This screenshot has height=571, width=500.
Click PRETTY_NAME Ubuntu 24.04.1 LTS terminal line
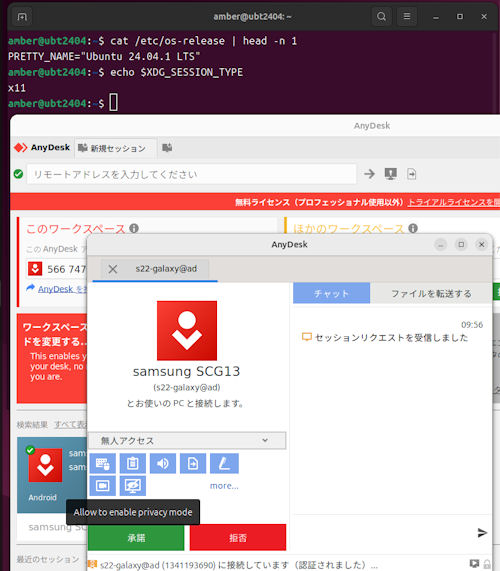tap(104, 56)
